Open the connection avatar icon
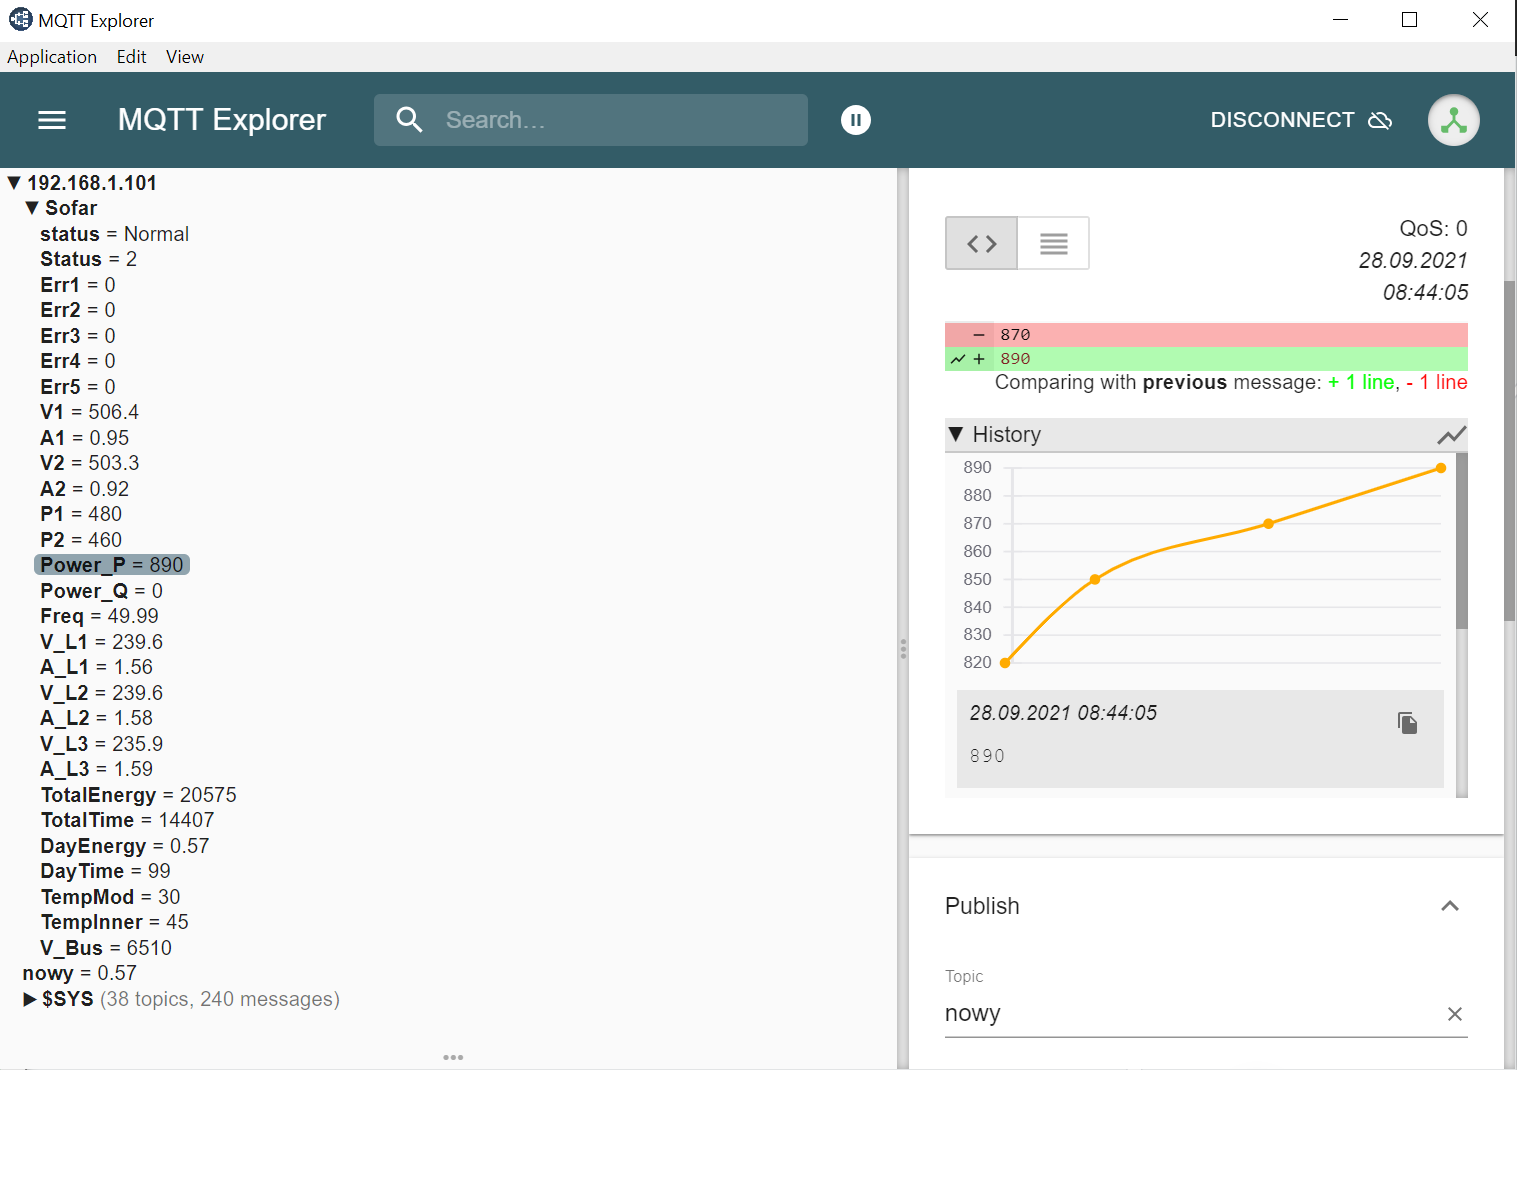The height and width of the screenshot is (1180, 1517). coord(1453,120)
